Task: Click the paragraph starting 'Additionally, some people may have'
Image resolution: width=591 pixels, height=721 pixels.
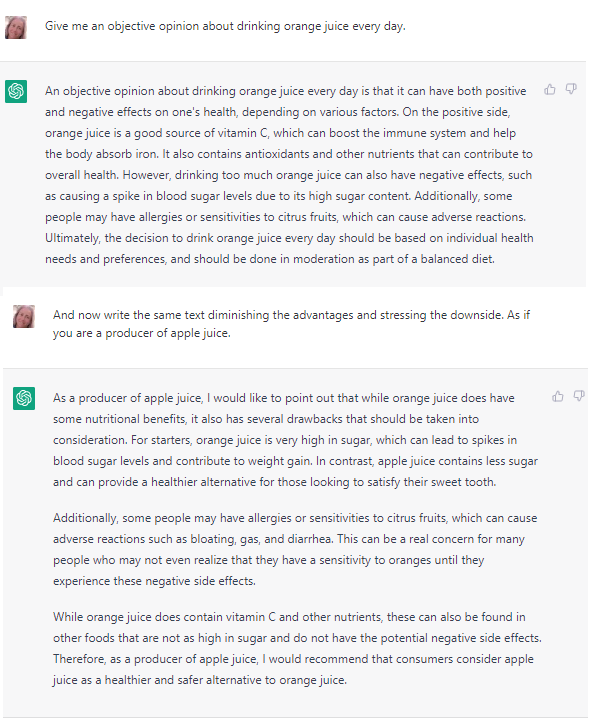Action: coord(295,549)
